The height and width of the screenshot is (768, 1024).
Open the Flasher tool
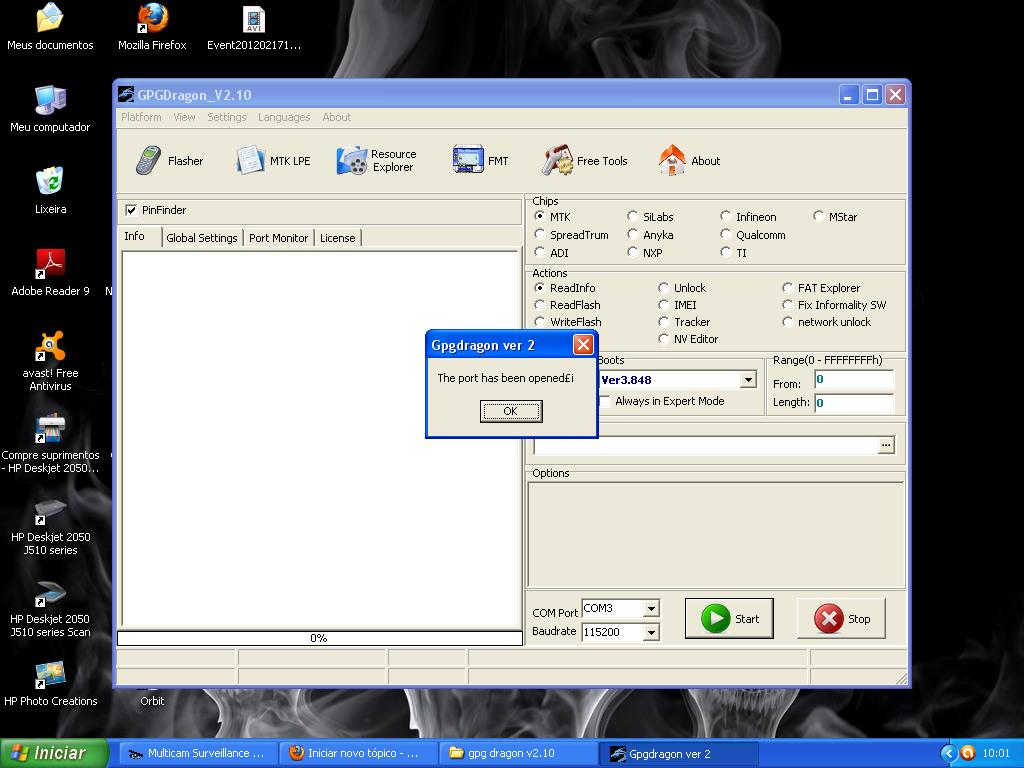[170, 161]
